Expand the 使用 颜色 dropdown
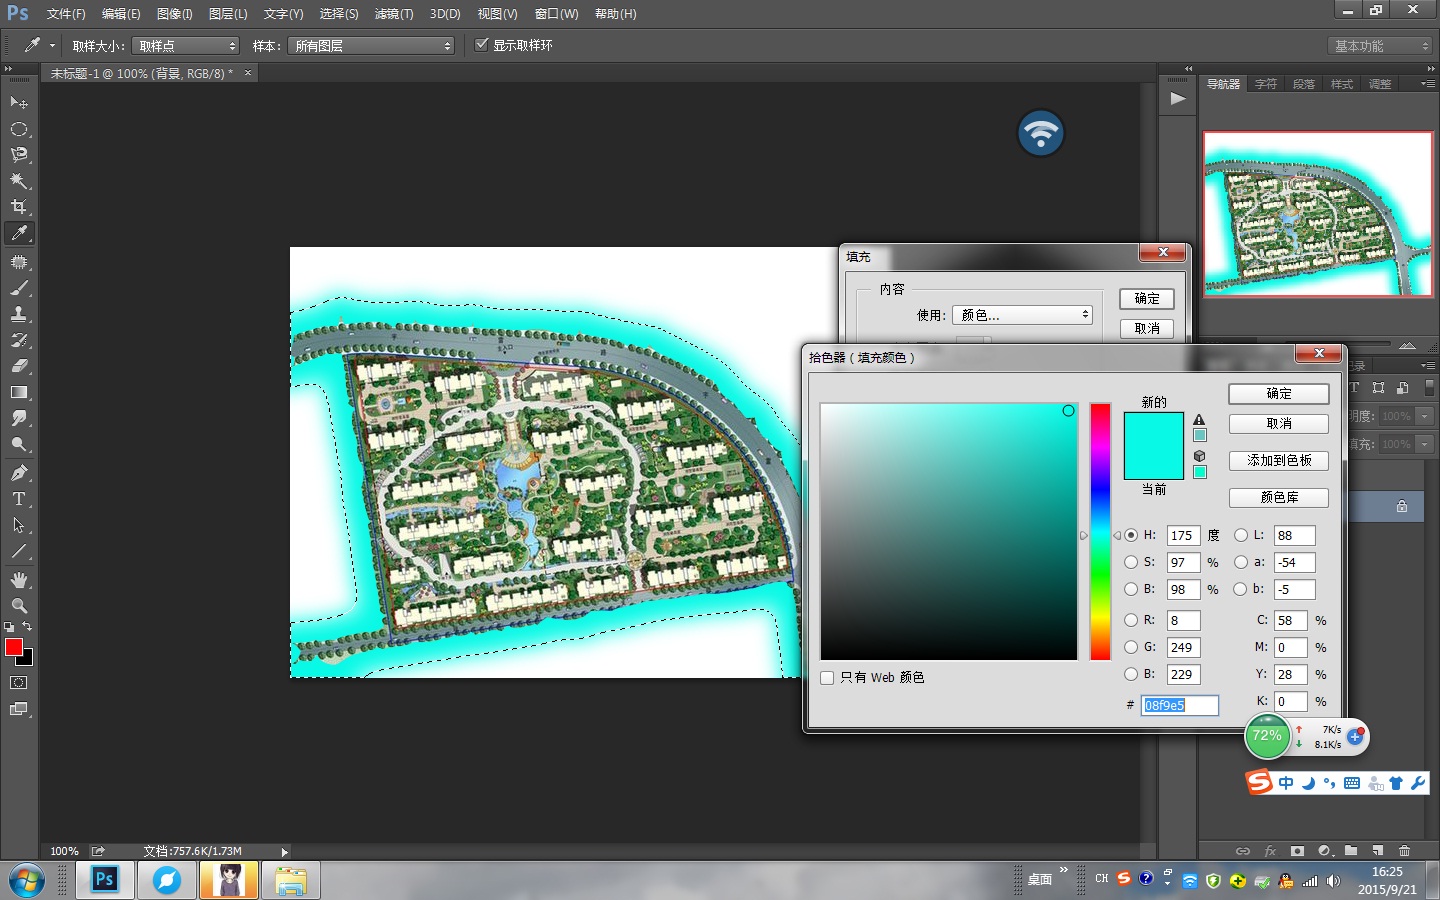1440x900 pixels. point(1022,315)
